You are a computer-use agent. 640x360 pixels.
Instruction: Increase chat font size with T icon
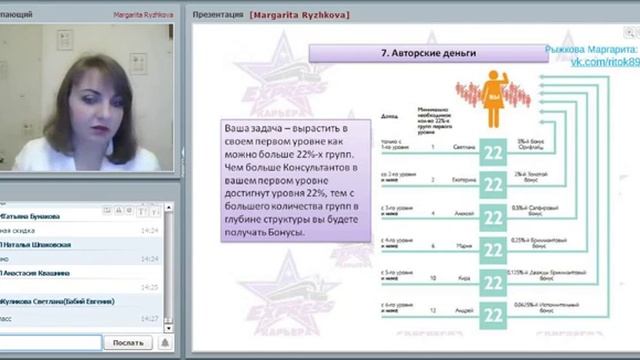pos(142,211)
